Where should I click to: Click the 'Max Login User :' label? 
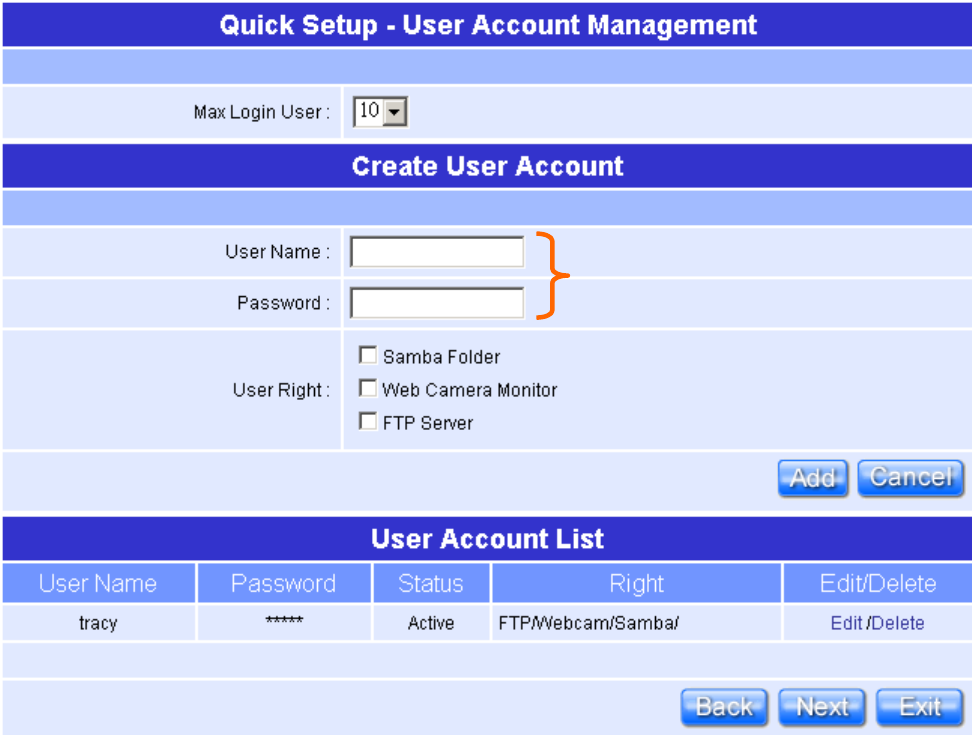coord(262,112)
